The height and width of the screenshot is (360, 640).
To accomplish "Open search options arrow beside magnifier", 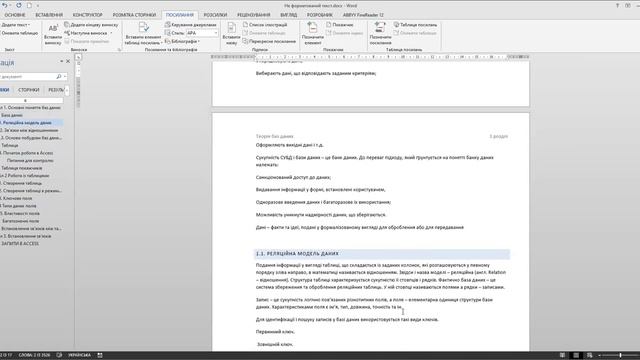I will (x=65, y=76).
